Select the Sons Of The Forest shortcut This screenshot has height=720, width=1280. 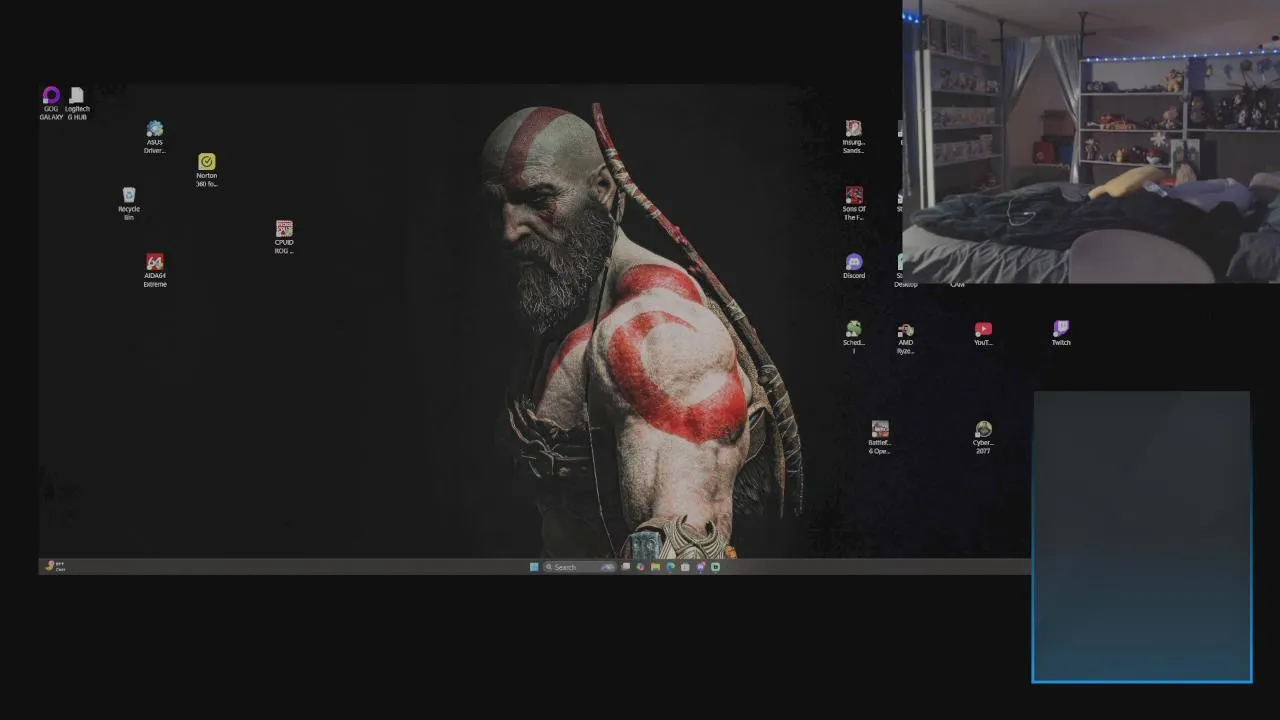[x=854, y=203]
